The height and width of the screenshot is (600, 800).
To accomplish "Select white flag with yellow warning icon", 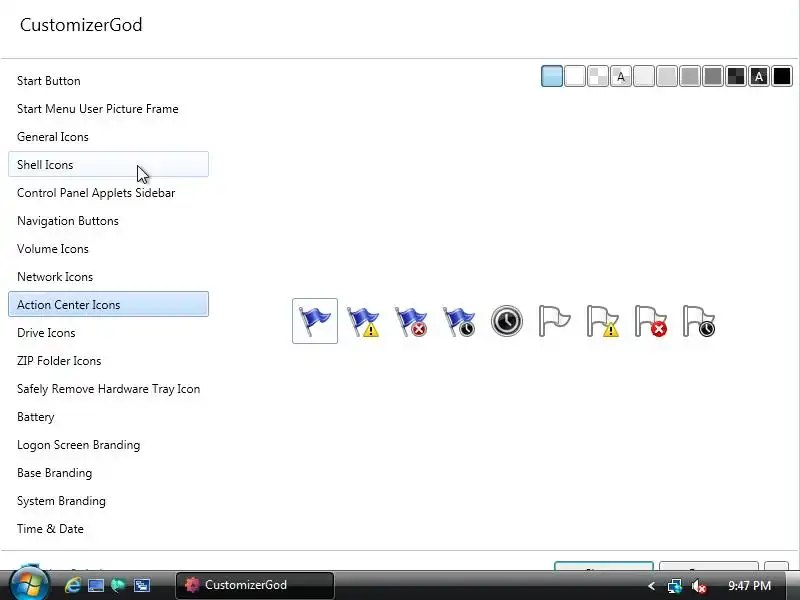I will coord(603,321).
